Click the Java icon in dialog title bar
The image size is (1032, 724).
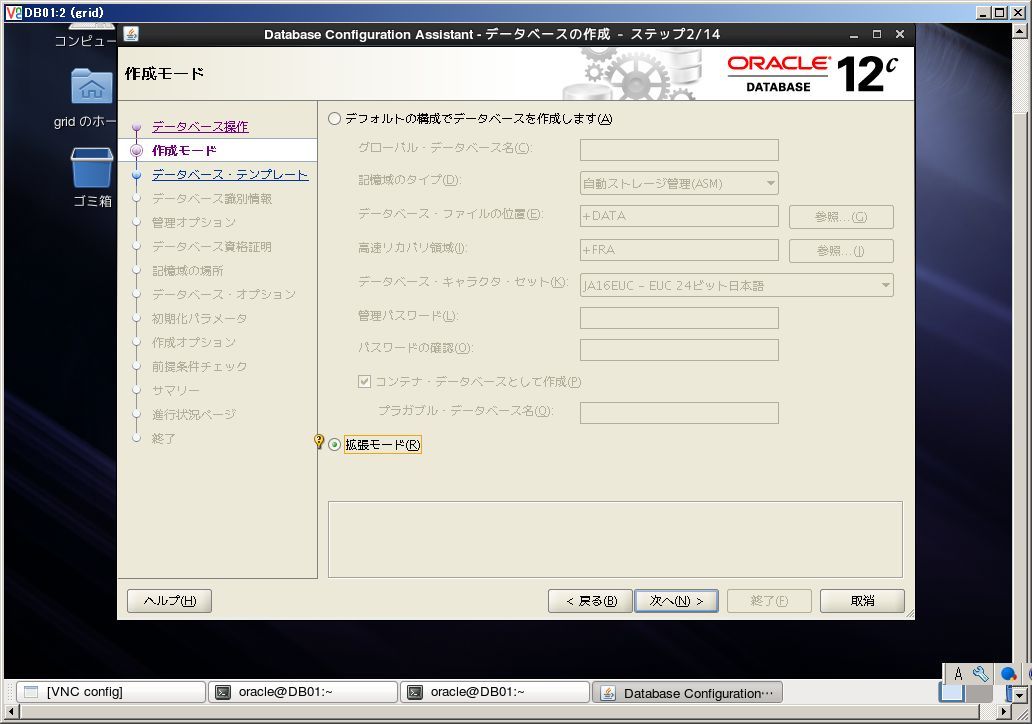coord(131,34)
